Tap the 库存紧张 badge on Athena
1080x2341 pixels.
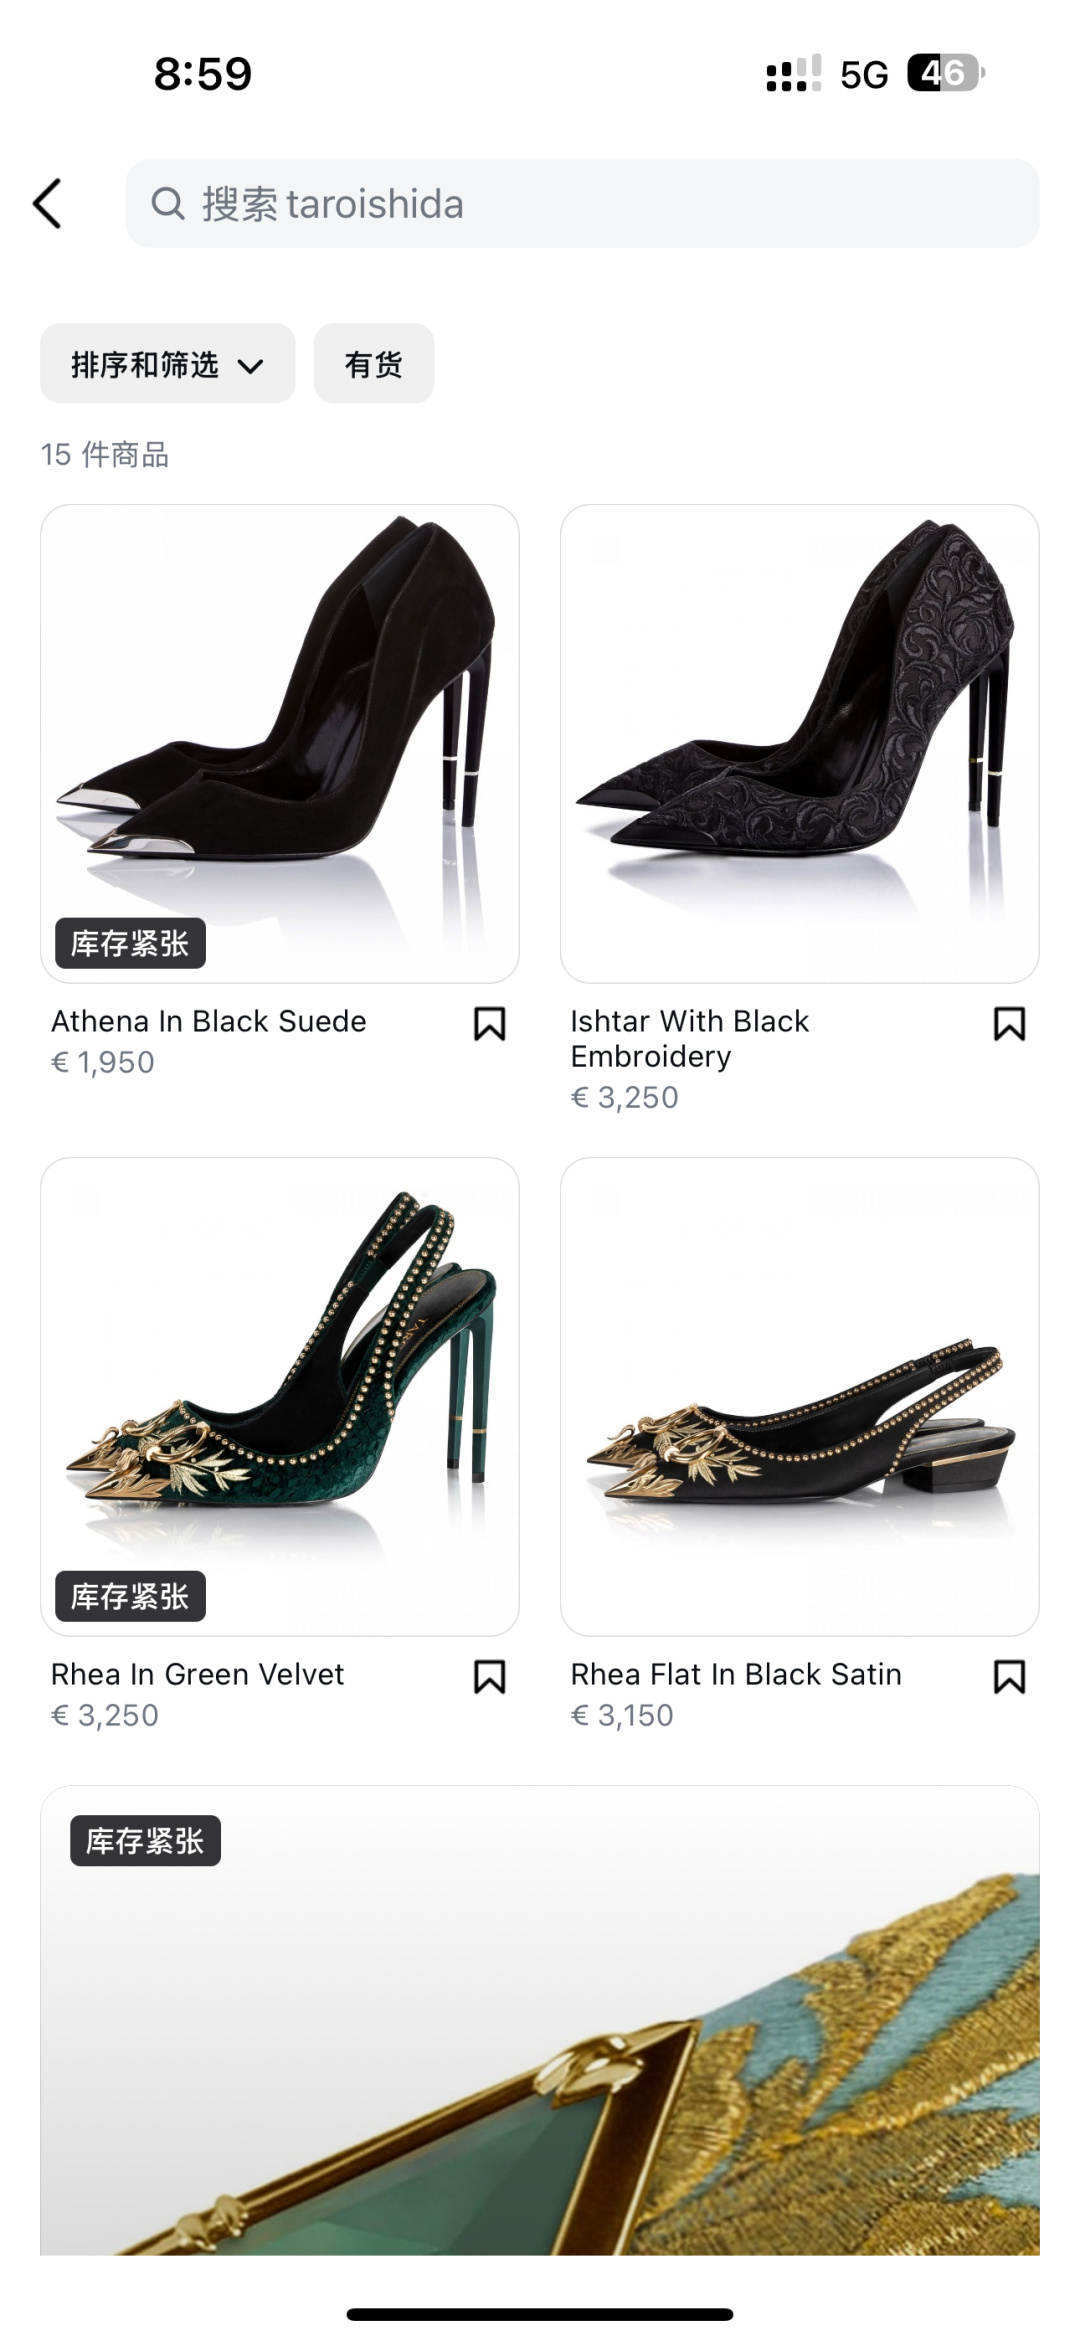click(x=130, y=943)
